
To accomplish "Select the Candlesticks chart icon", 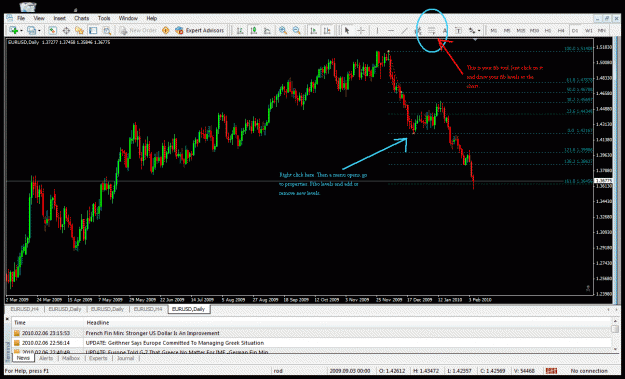I will [254, 30].
